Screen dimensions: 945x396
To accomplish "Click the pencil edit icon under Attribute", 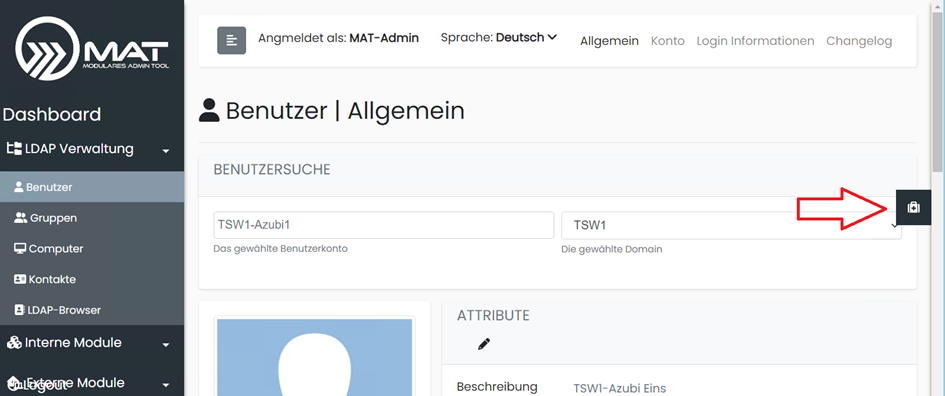I will tap(483, 344).
